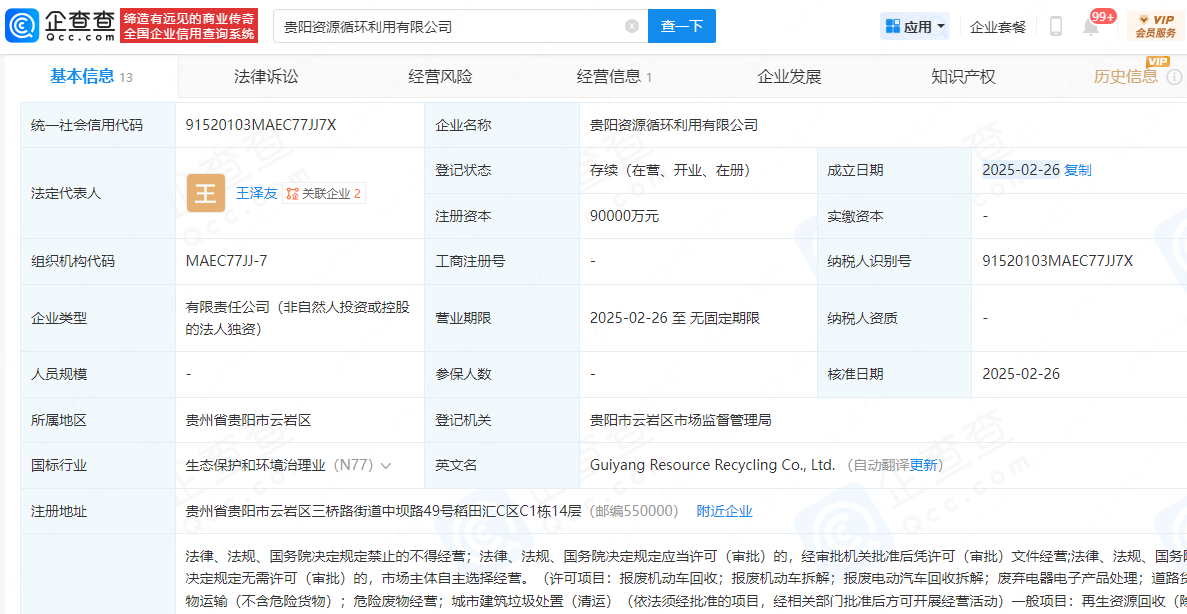Select 贵阳市云岩区市场监督管理局 text
This screenshot has height=614, width=1187.
681,419
